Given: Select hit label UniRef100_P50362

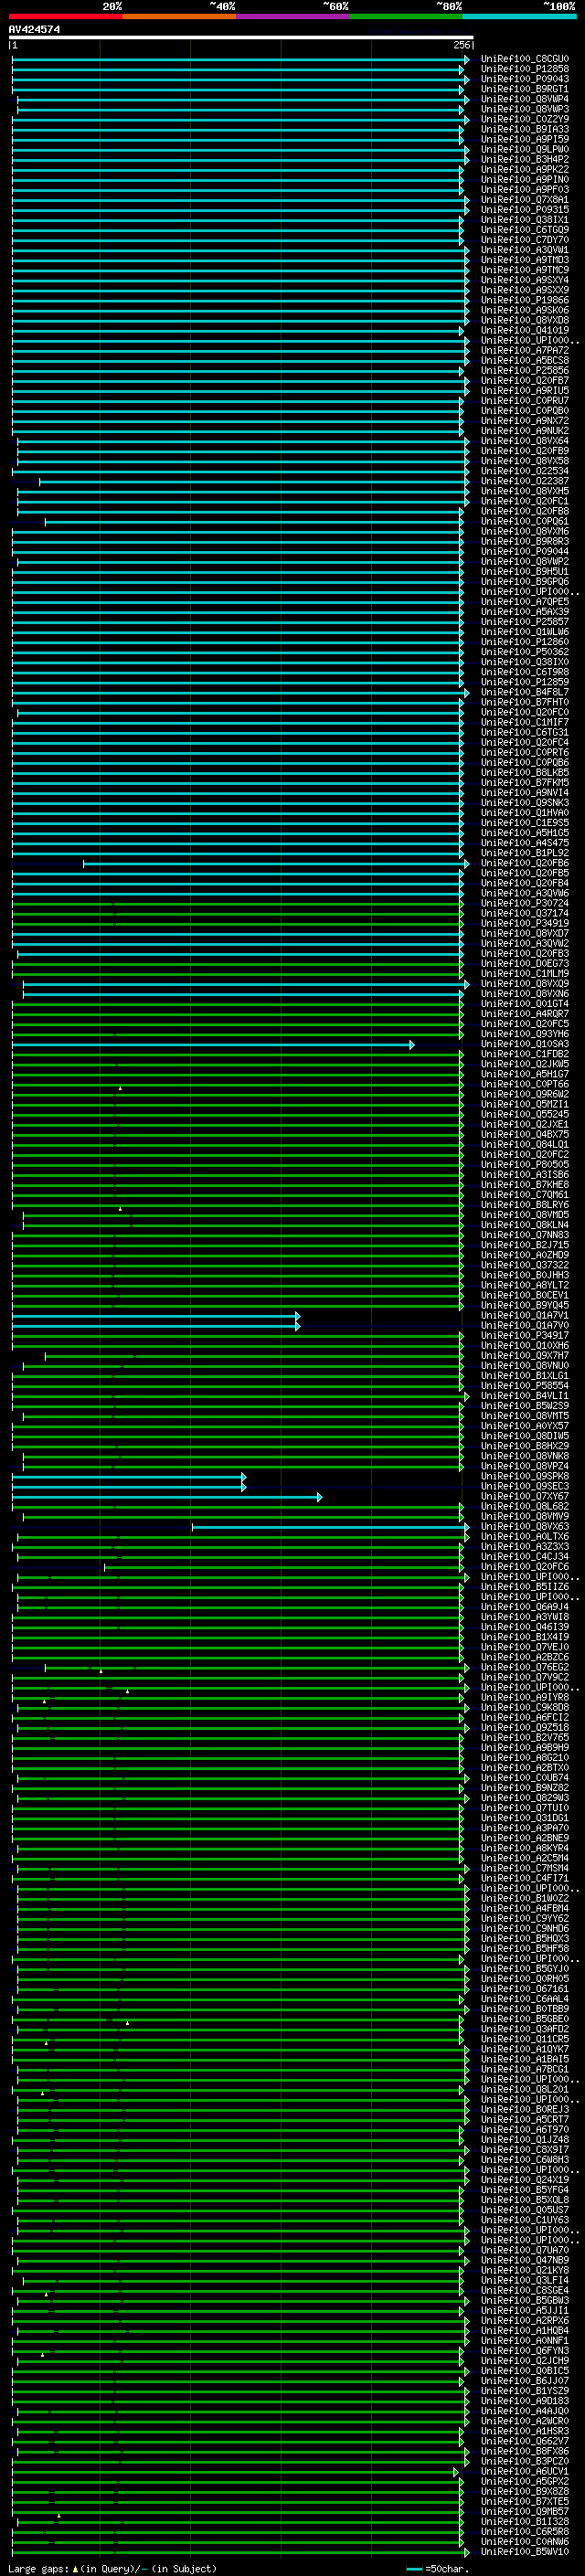Looking at the screenshot, I should tap(524, 652).
